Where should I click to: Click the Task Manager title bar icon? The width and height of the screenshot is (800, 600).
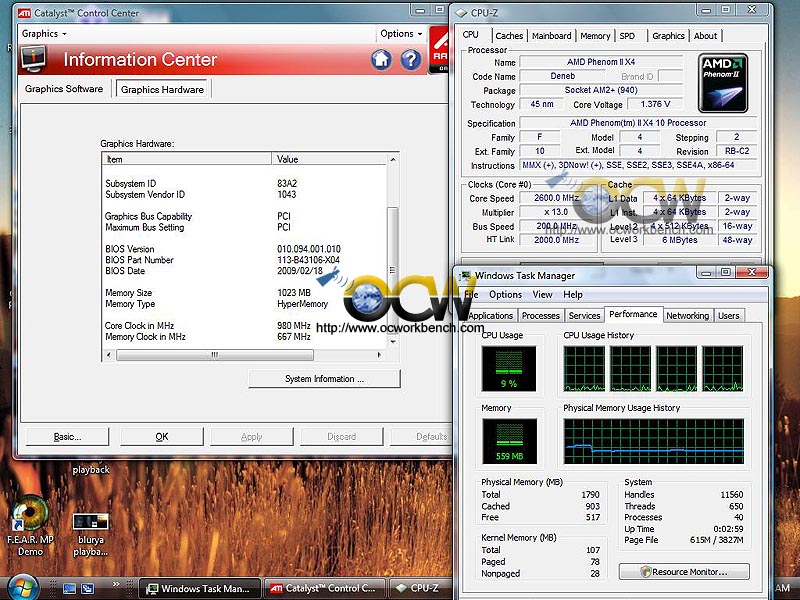pyautogui.click(x=465, y=276)
